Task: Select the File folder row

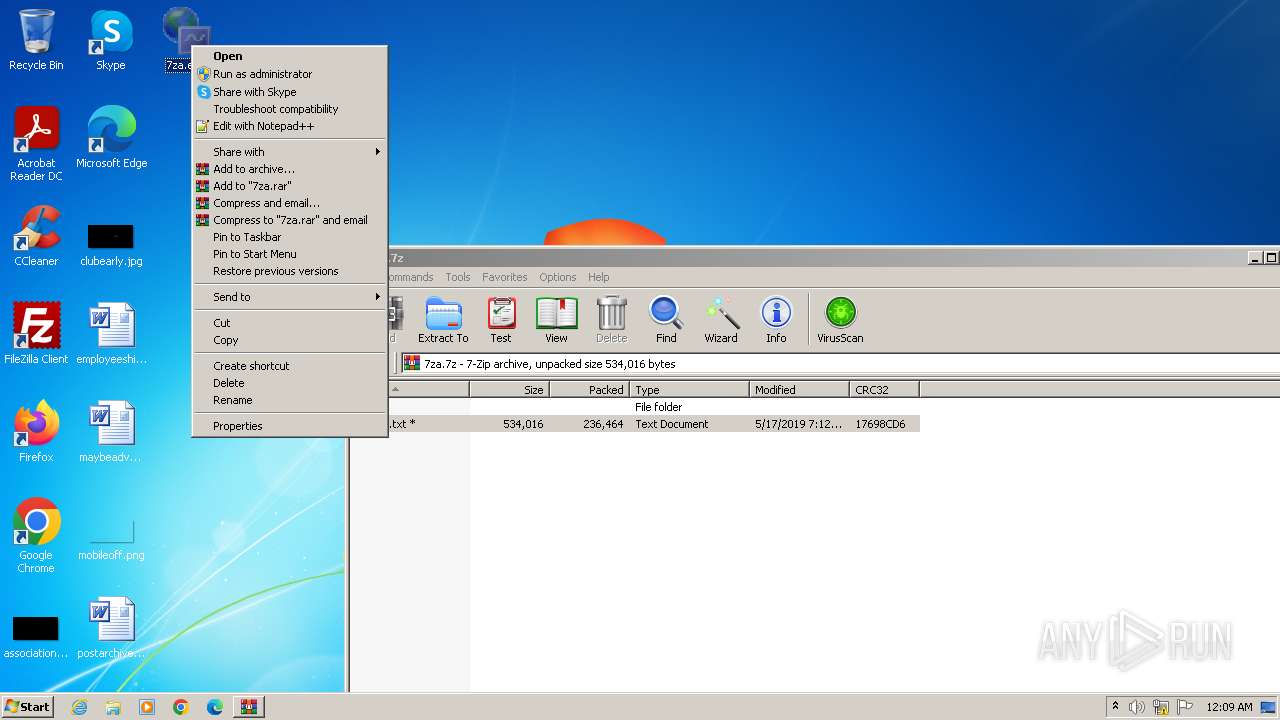Action: (x=635, y=407)
